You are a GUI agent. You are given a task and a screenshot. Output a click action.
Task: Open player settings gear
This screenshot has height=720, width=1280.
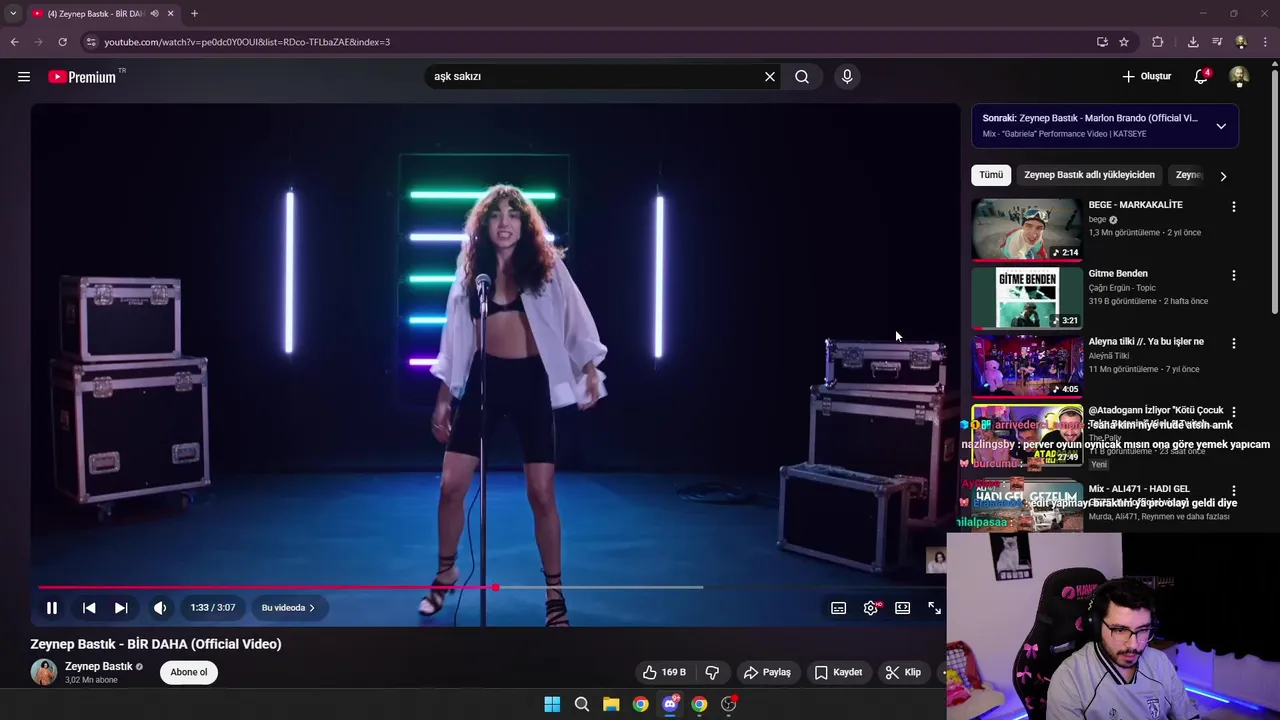point(871,607)
